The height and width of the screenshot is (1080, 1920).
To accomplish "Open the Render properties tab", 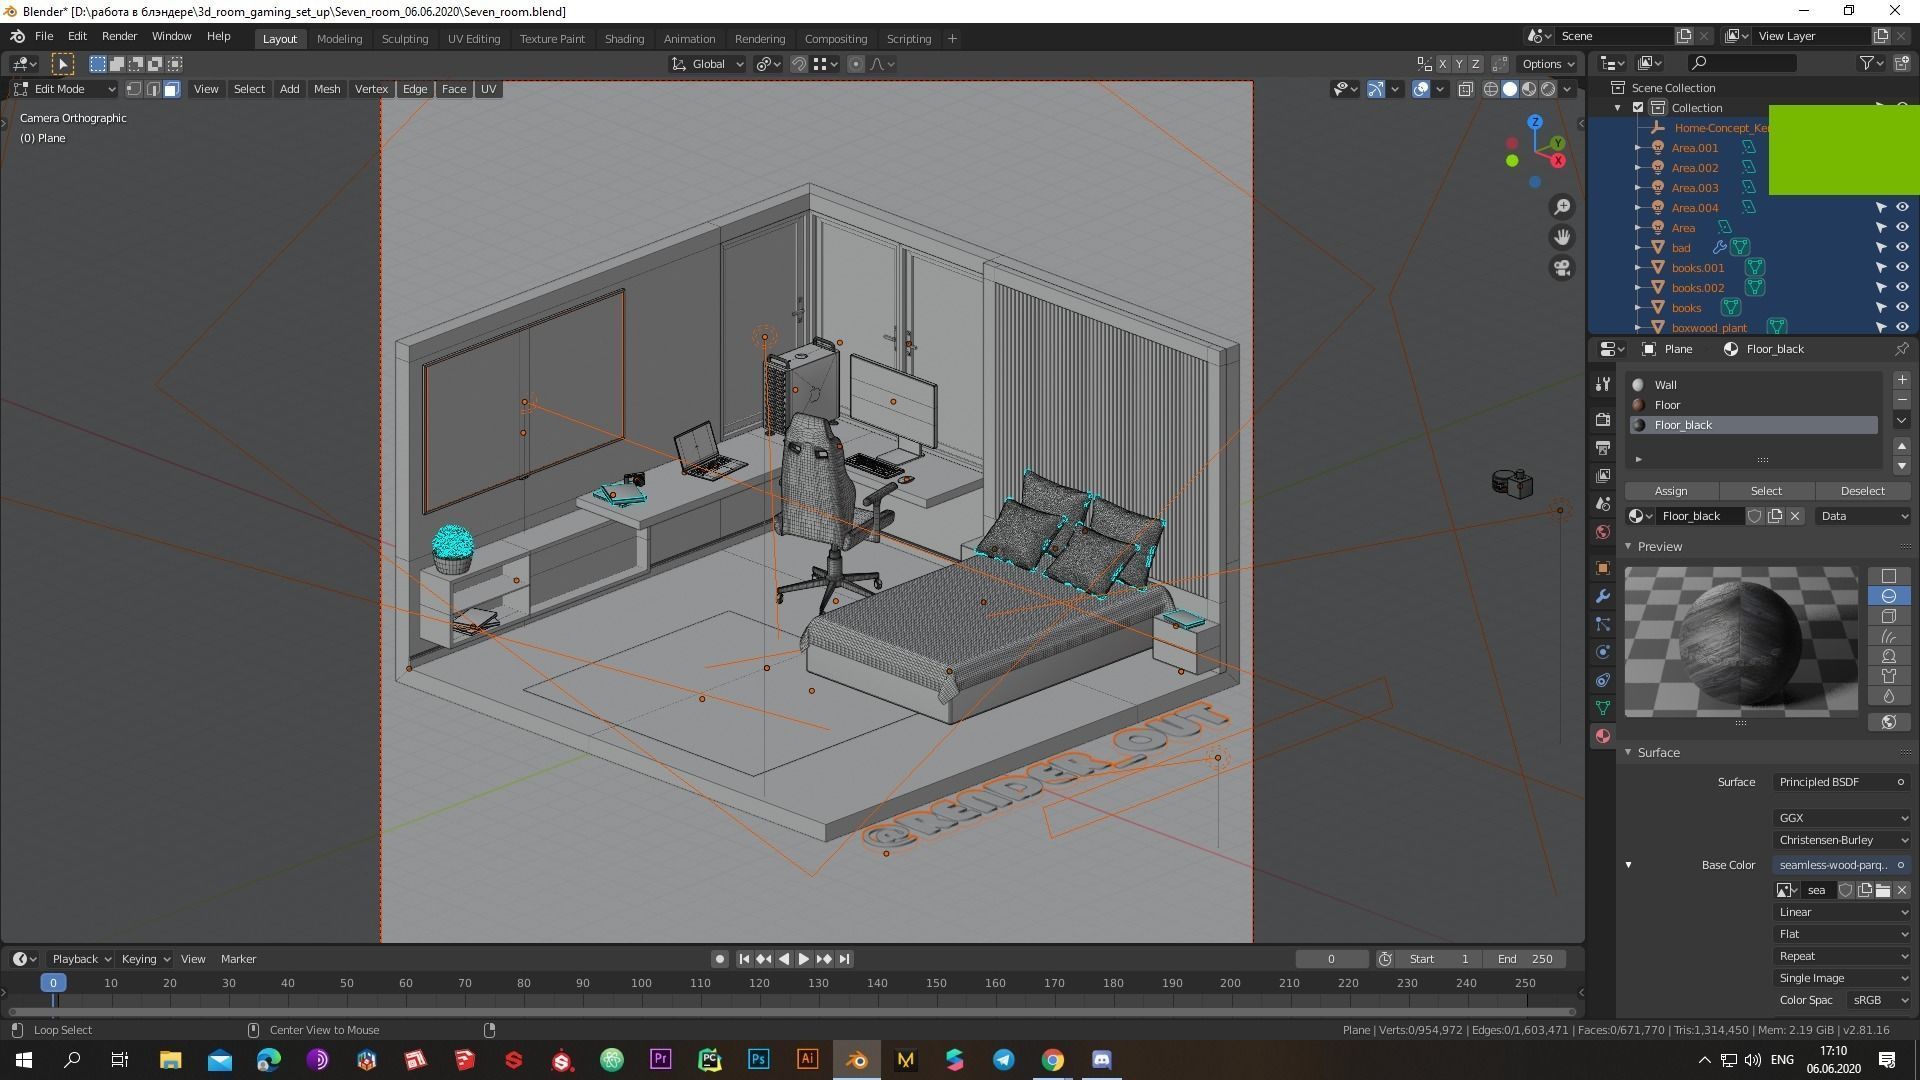I will pyautogui.click(x=1603, y=420).
